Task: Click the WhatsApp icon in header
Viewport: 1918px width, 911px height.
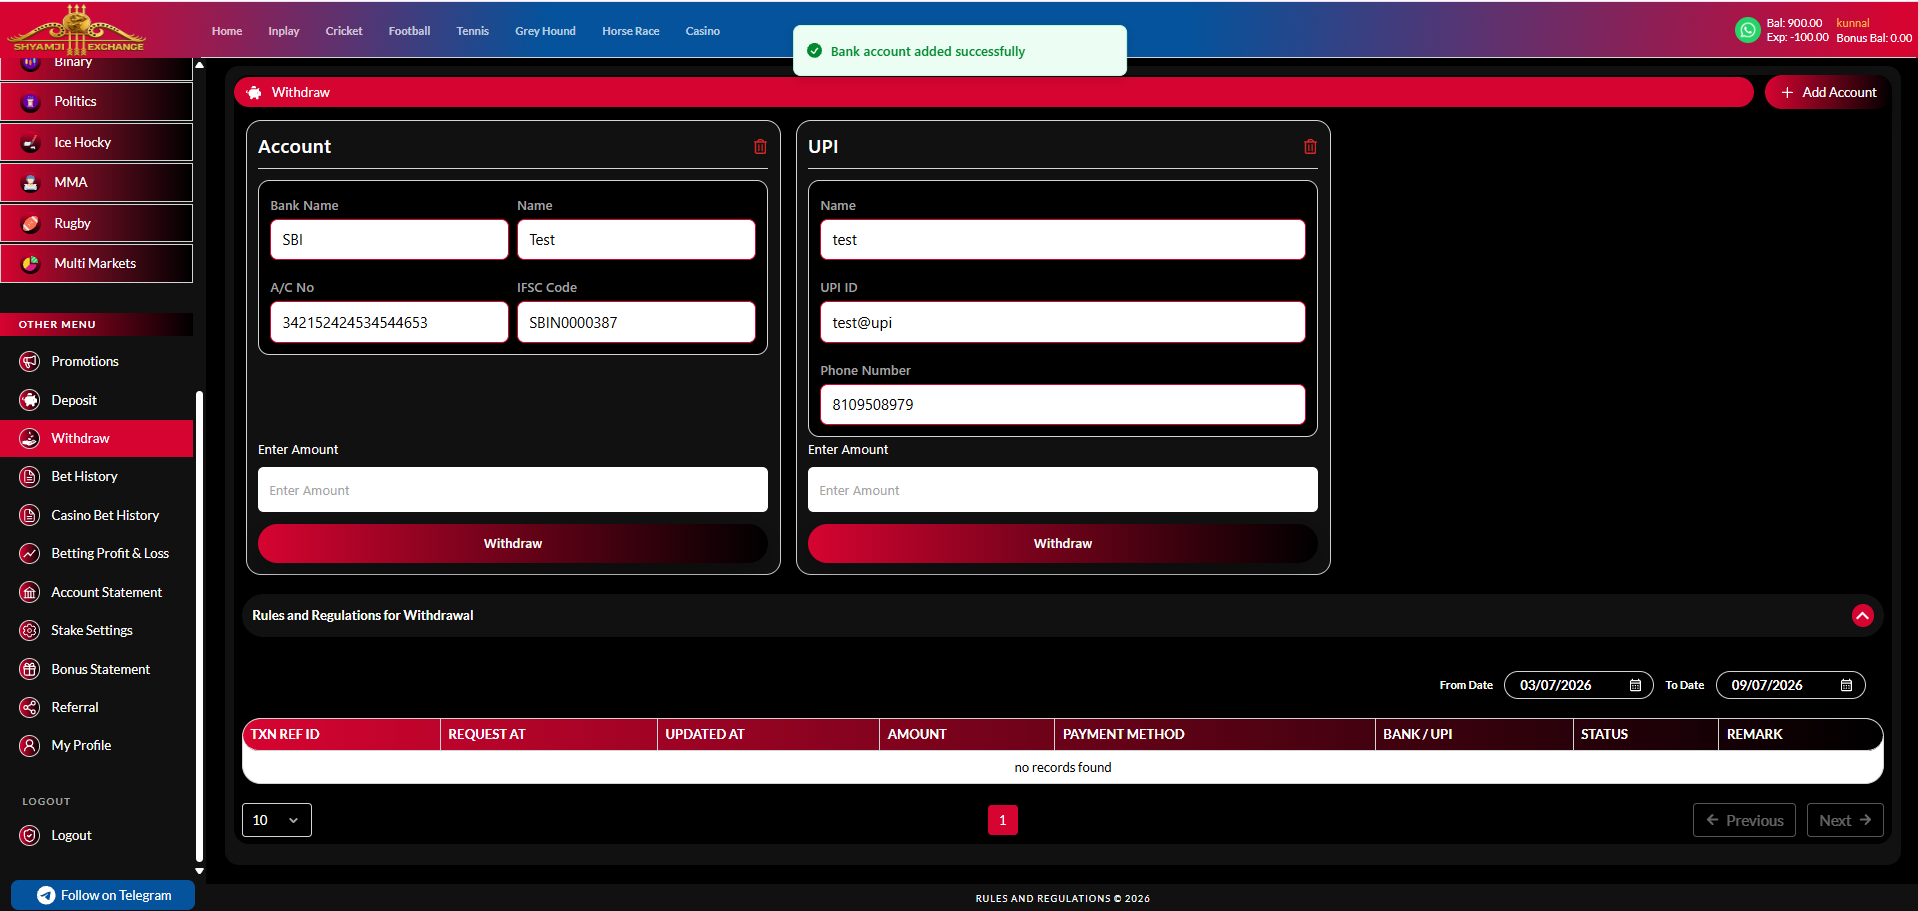Action: pyautogui.click(x=1747, y=30)
